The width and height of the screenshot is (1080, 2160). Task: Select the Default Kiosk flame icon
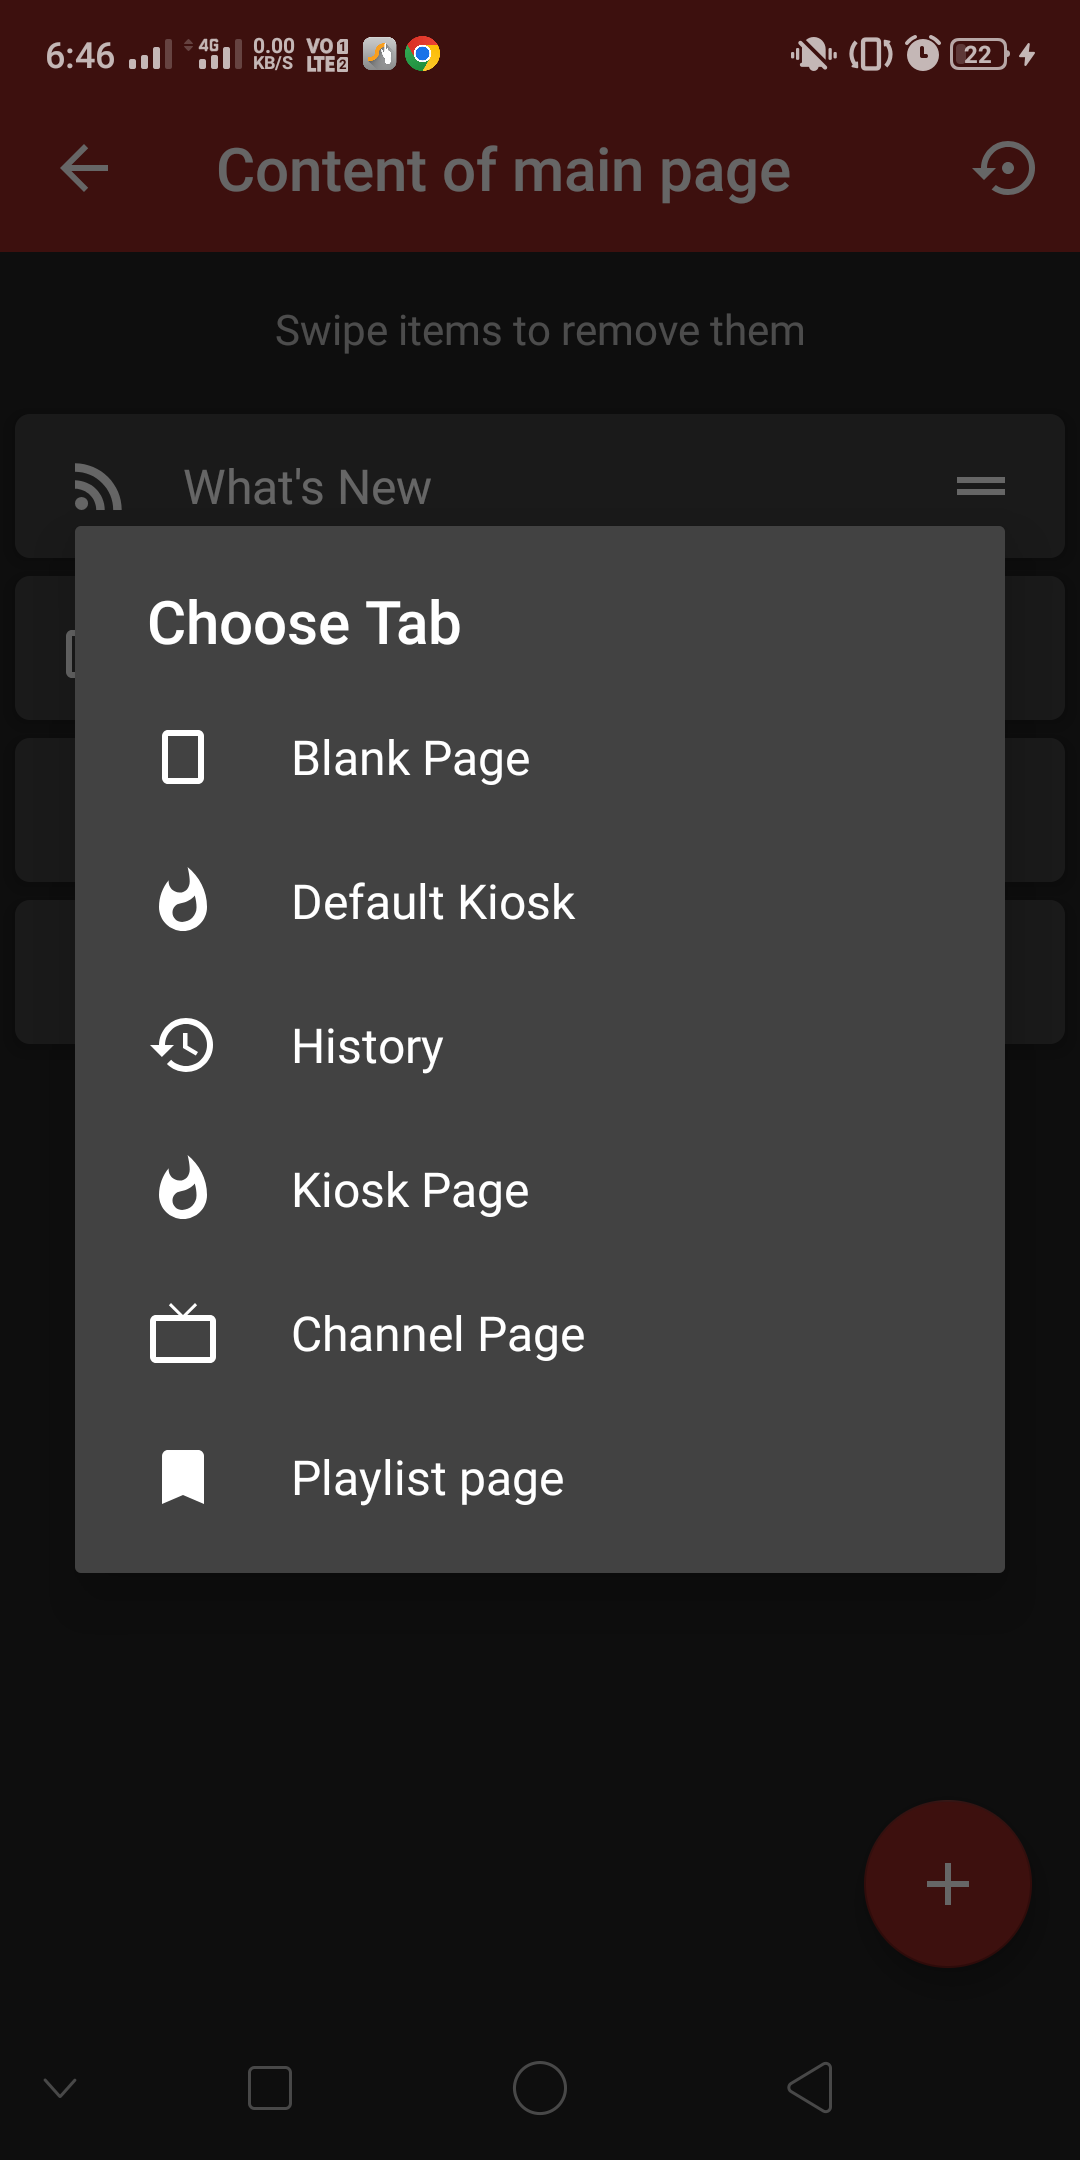(183, 901)
